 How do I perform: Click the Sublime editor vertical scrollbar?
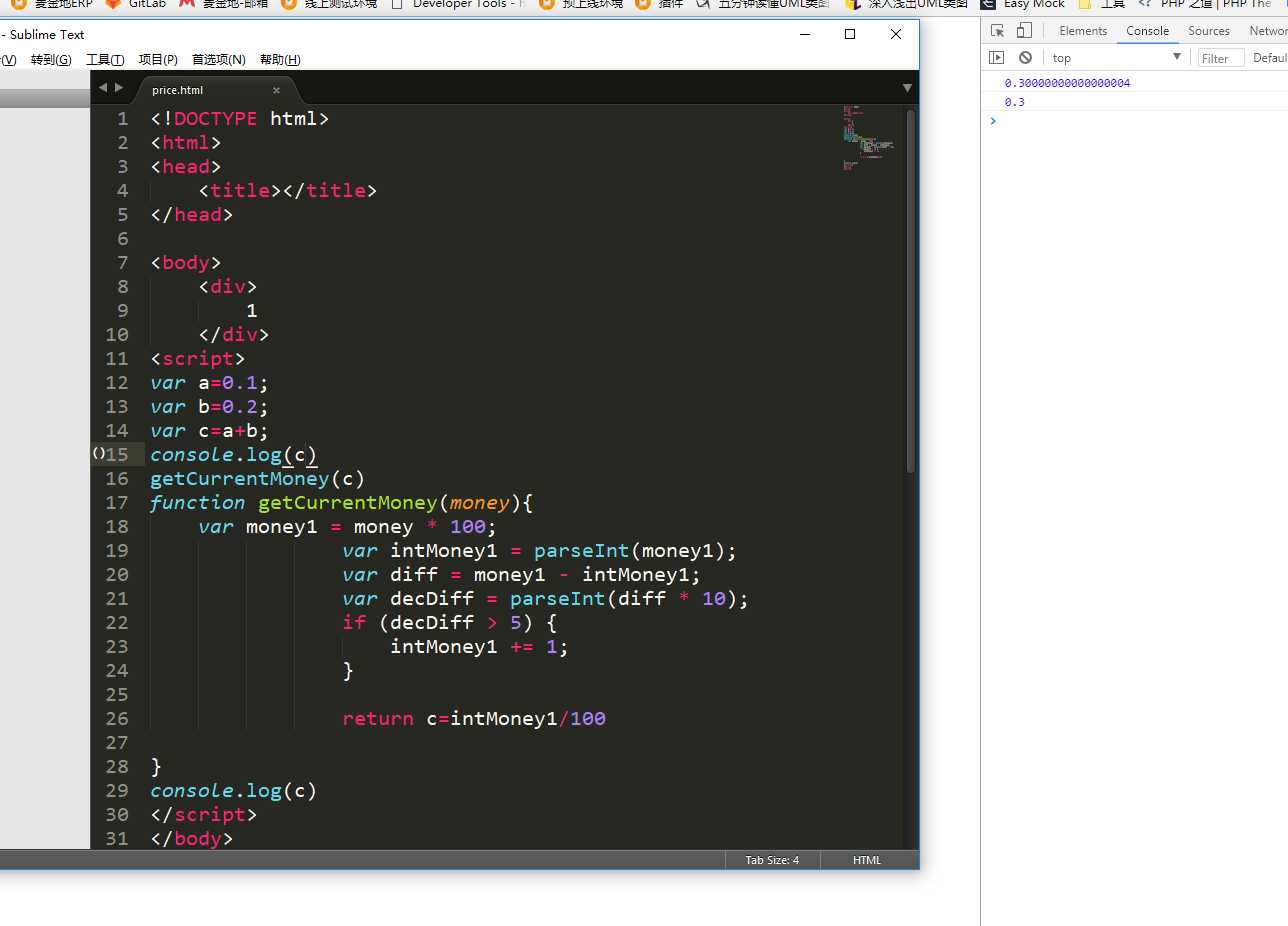pyautogui.click(x=910, y=290)
